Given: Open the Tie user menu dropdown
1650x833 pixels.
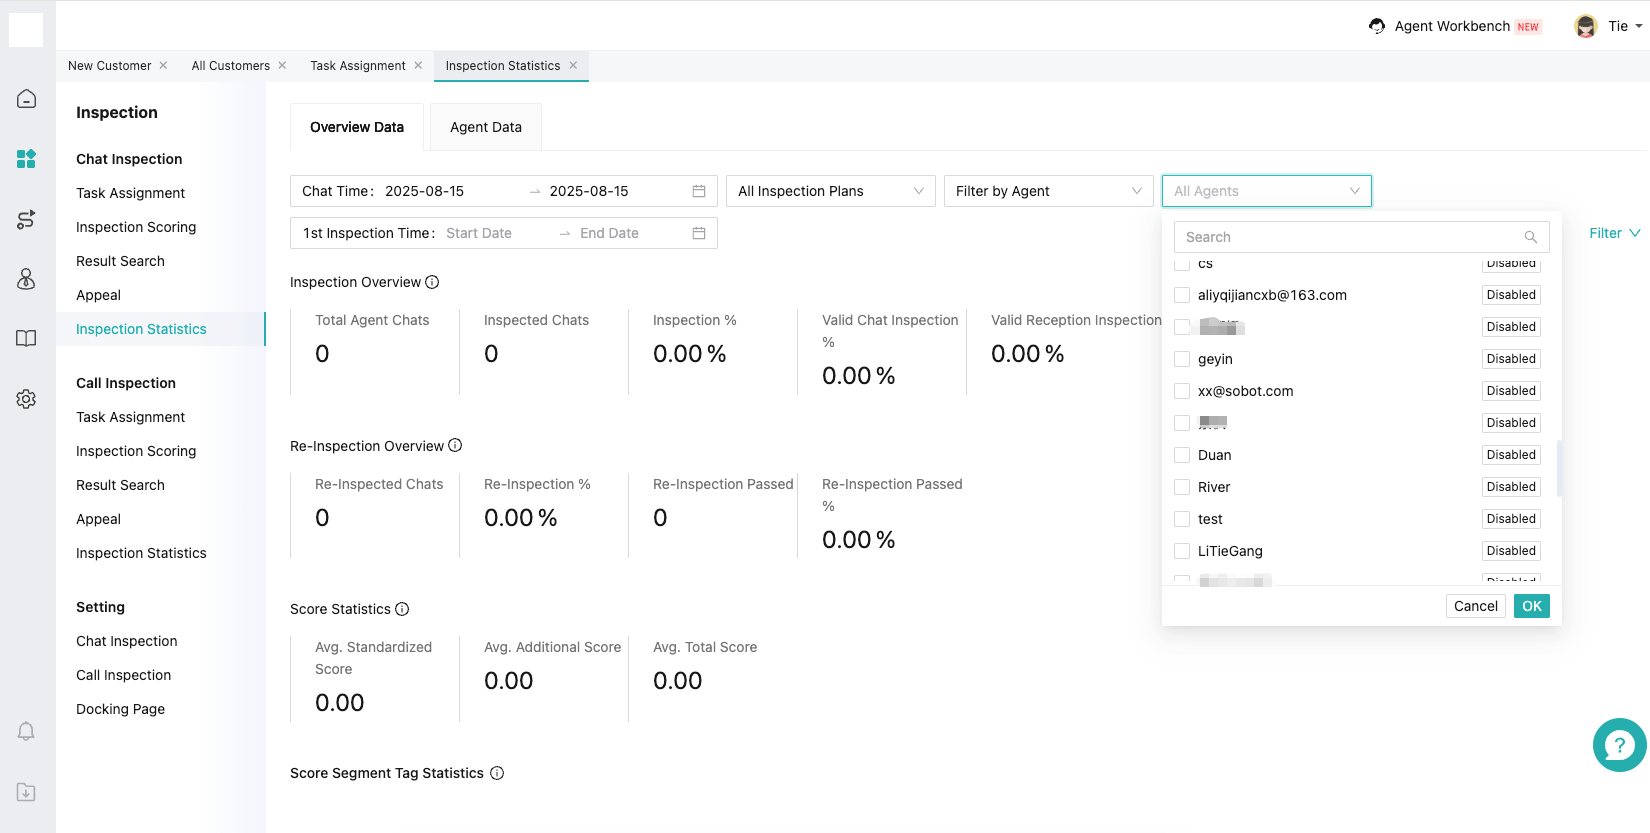Looking at the screenshot, I should 1625,26.
